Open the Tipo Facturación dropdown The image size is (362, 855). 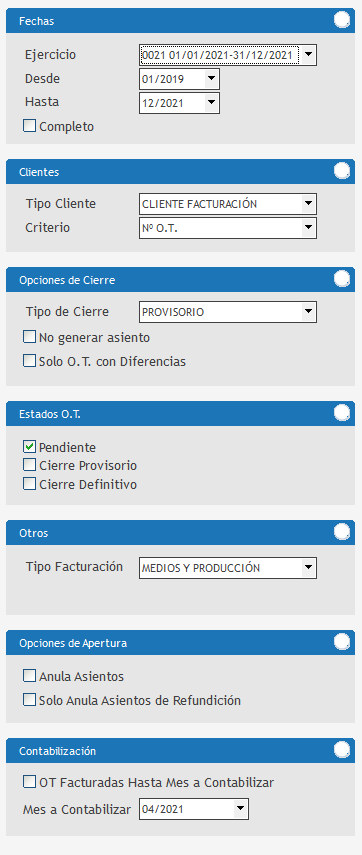coord(228,568)
